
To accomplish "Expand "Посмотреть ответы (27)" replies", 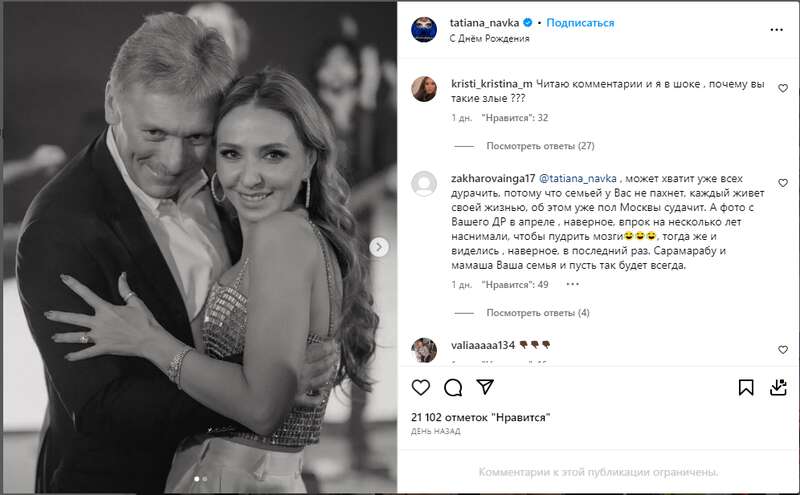I will [540, 146].
